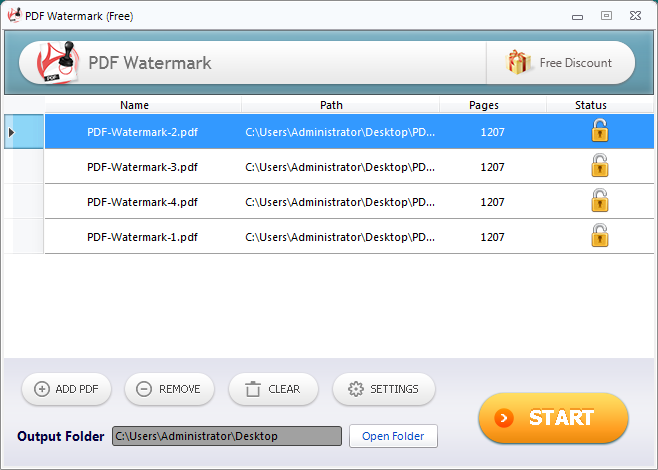Screen dimensions: 658x470
Task: Click the Status column header
Action: tap(591, 105)
